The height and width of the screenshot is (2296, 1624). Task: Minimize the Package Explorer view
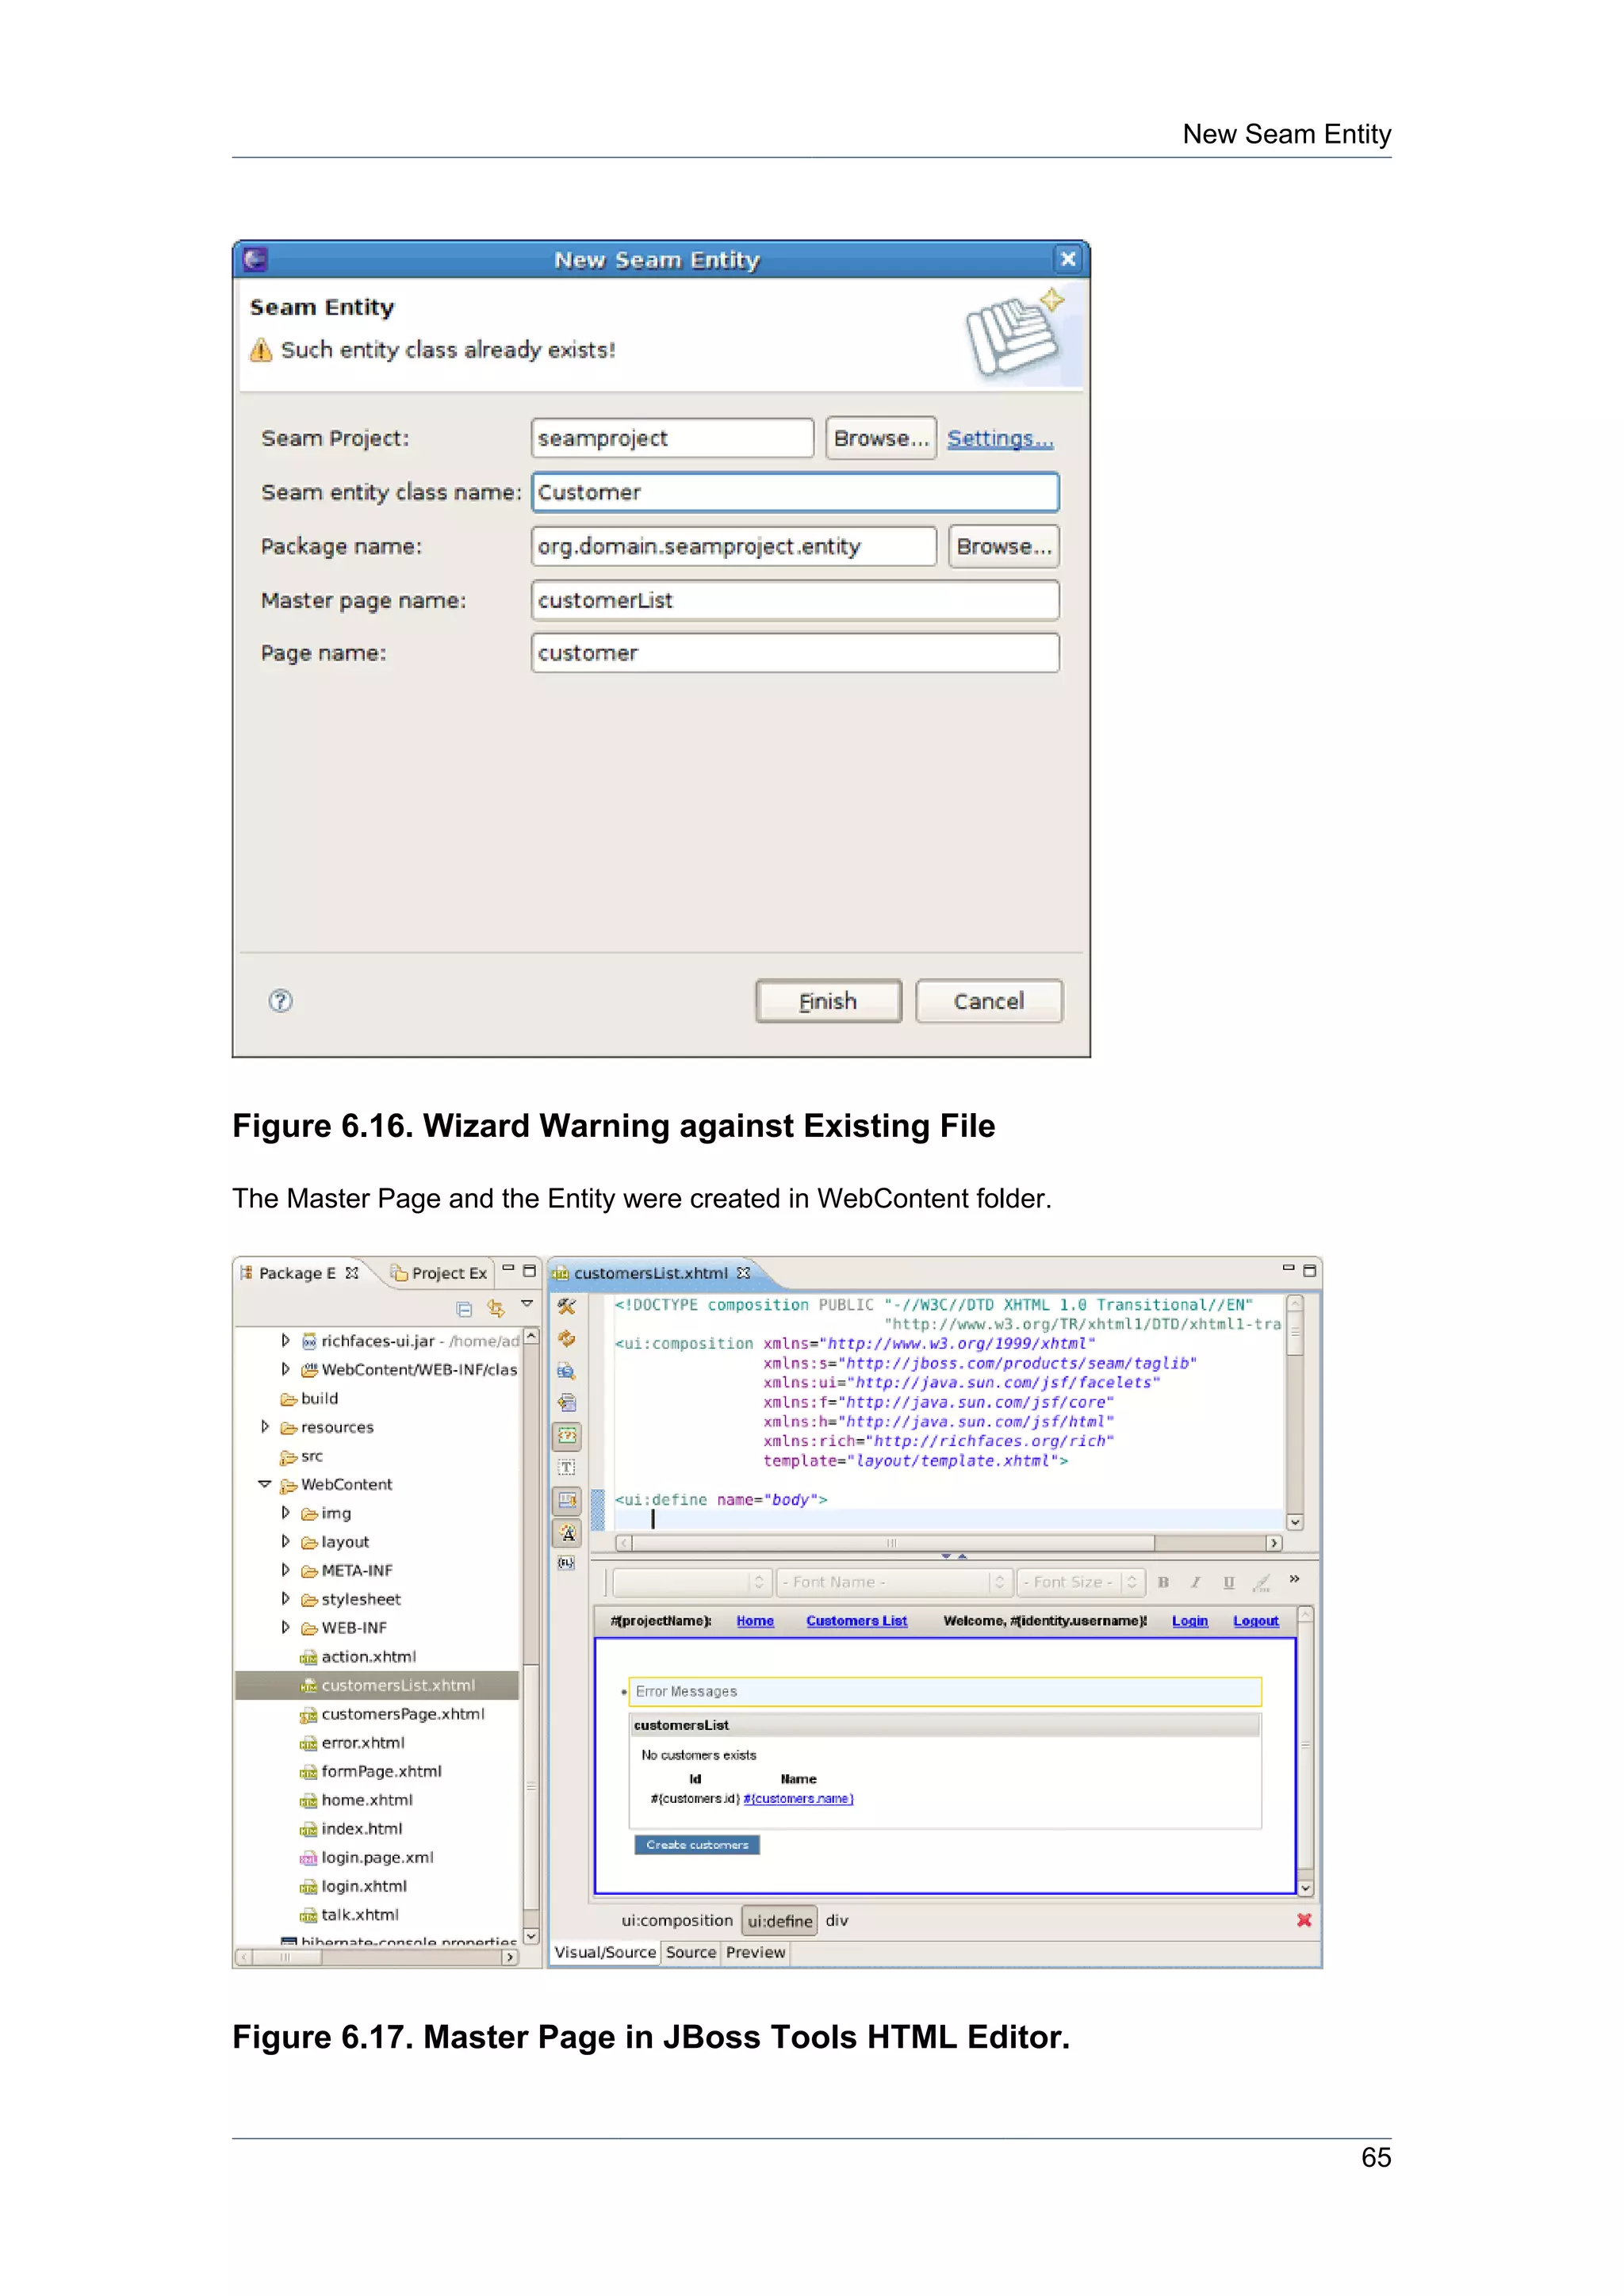[x=508, y=1269]
